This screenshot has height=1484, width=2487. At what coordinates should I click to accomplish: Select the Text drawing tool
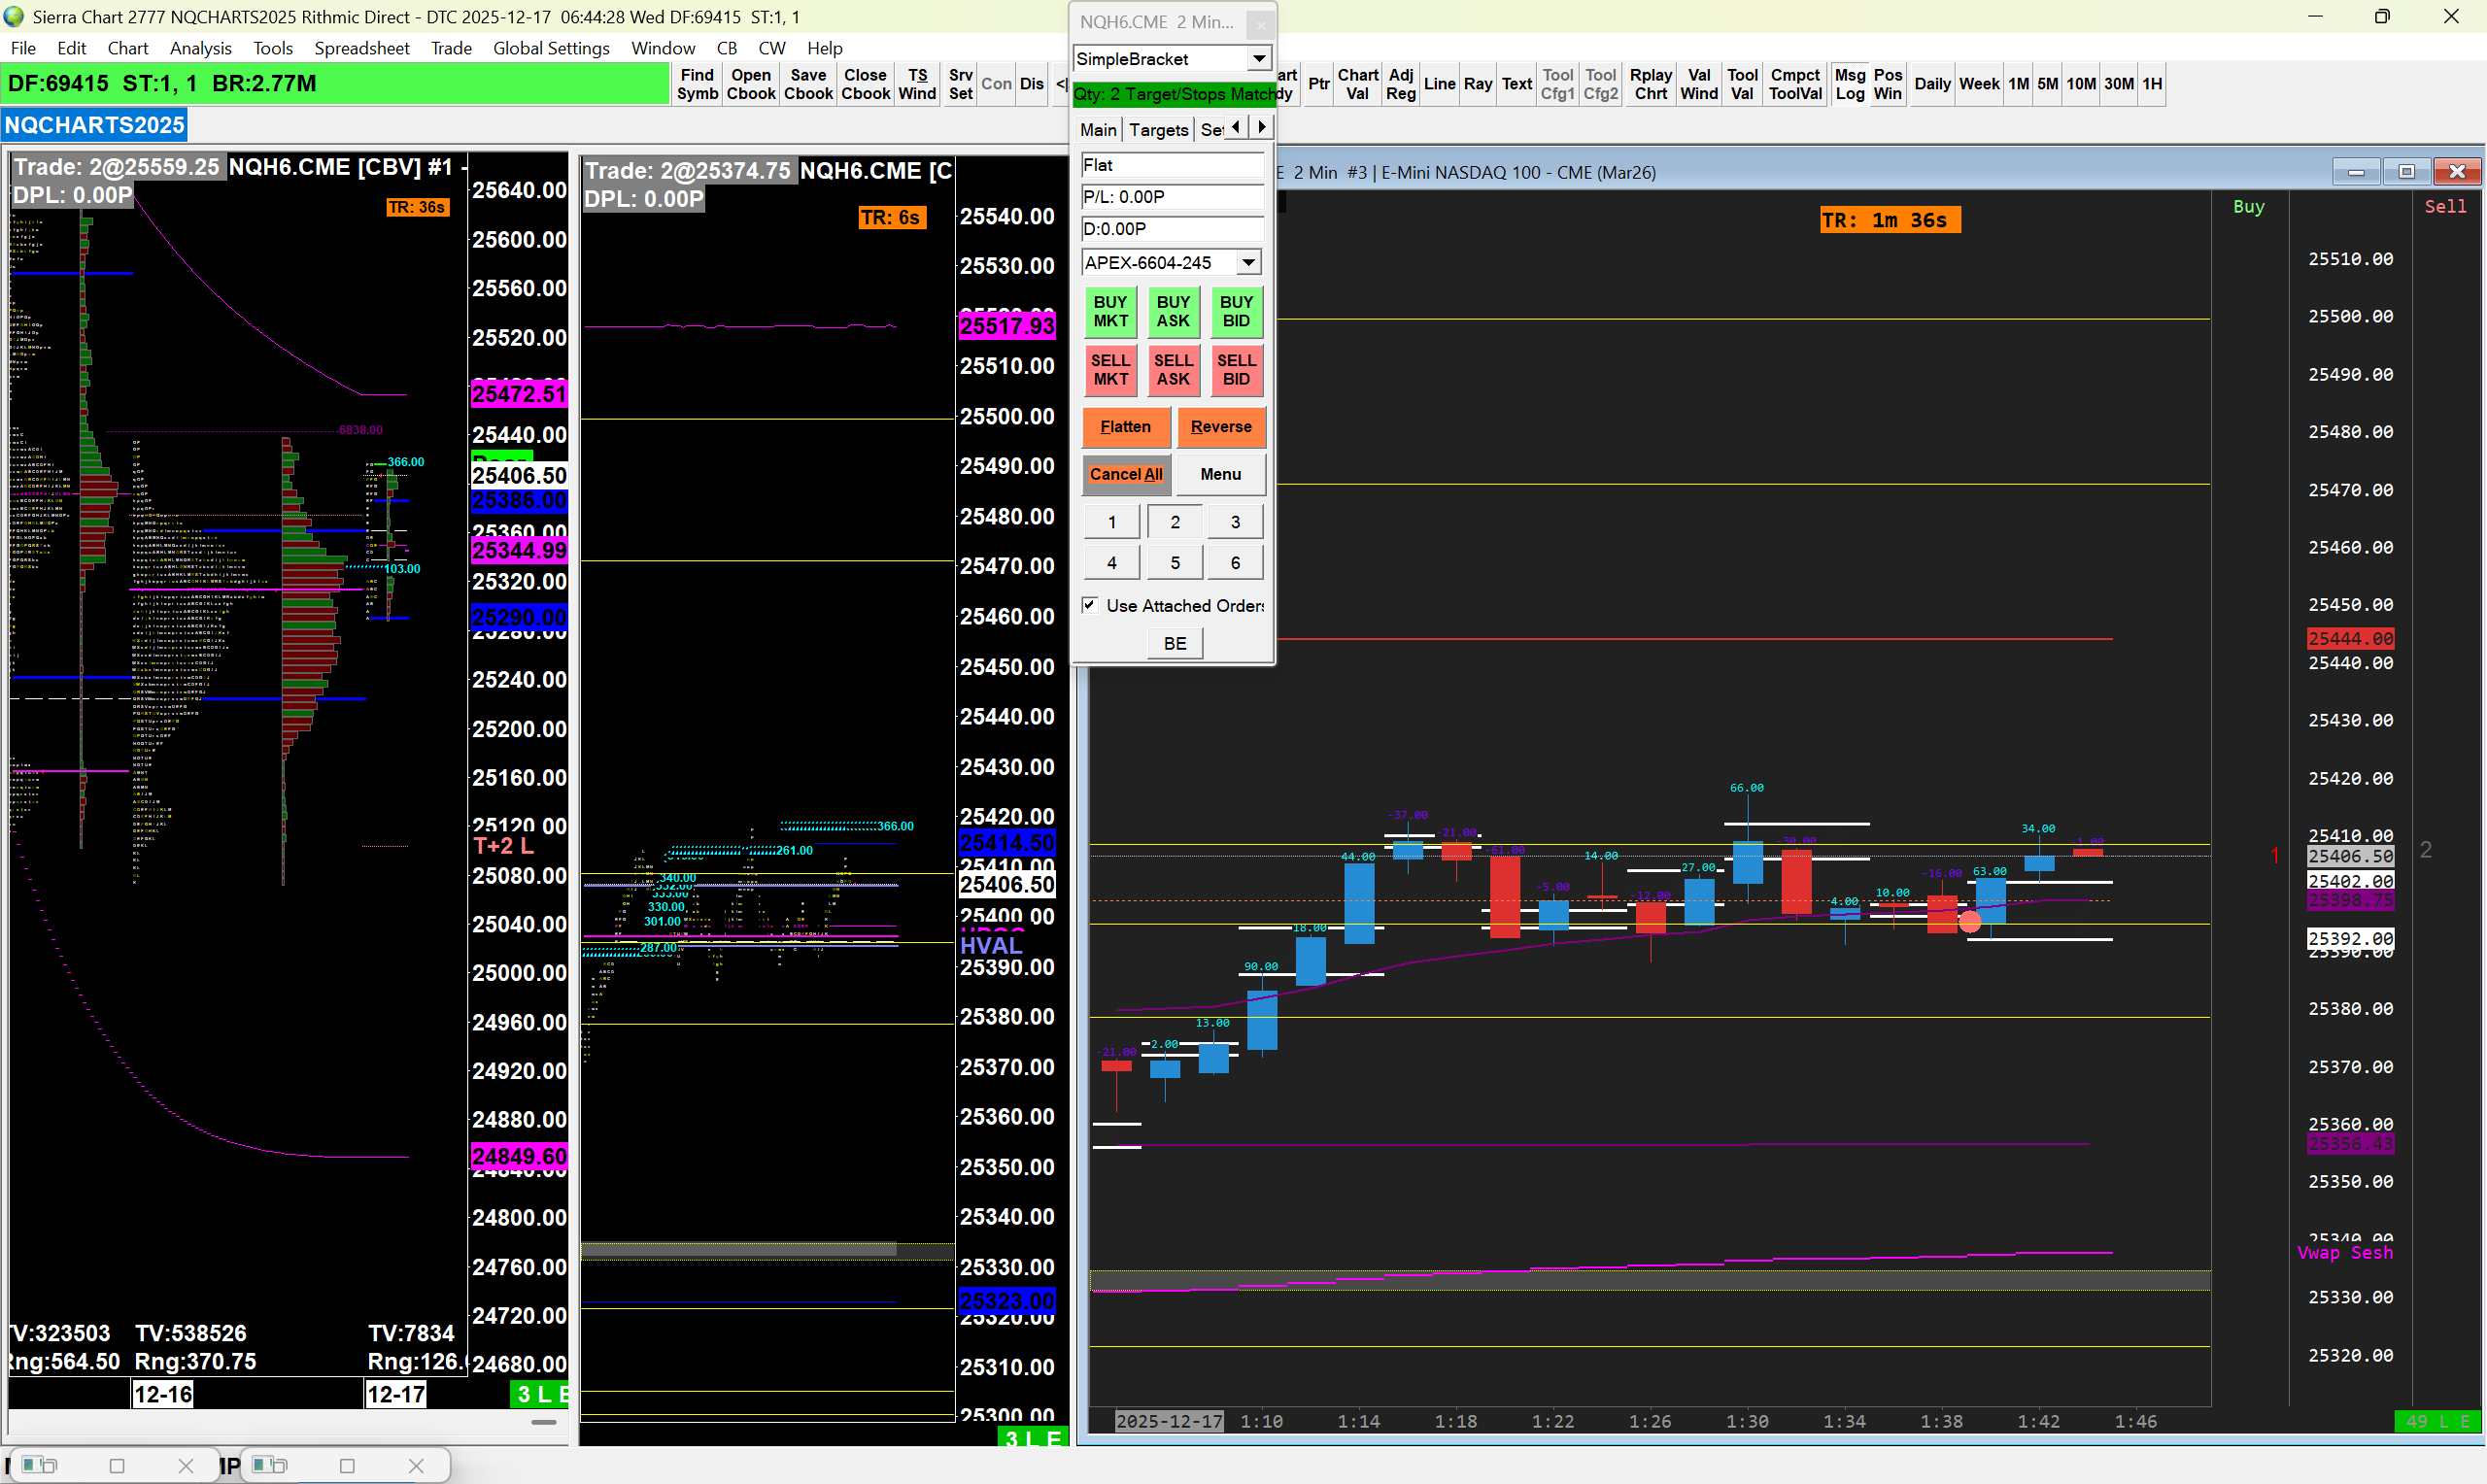click(x=1516, y=84)
